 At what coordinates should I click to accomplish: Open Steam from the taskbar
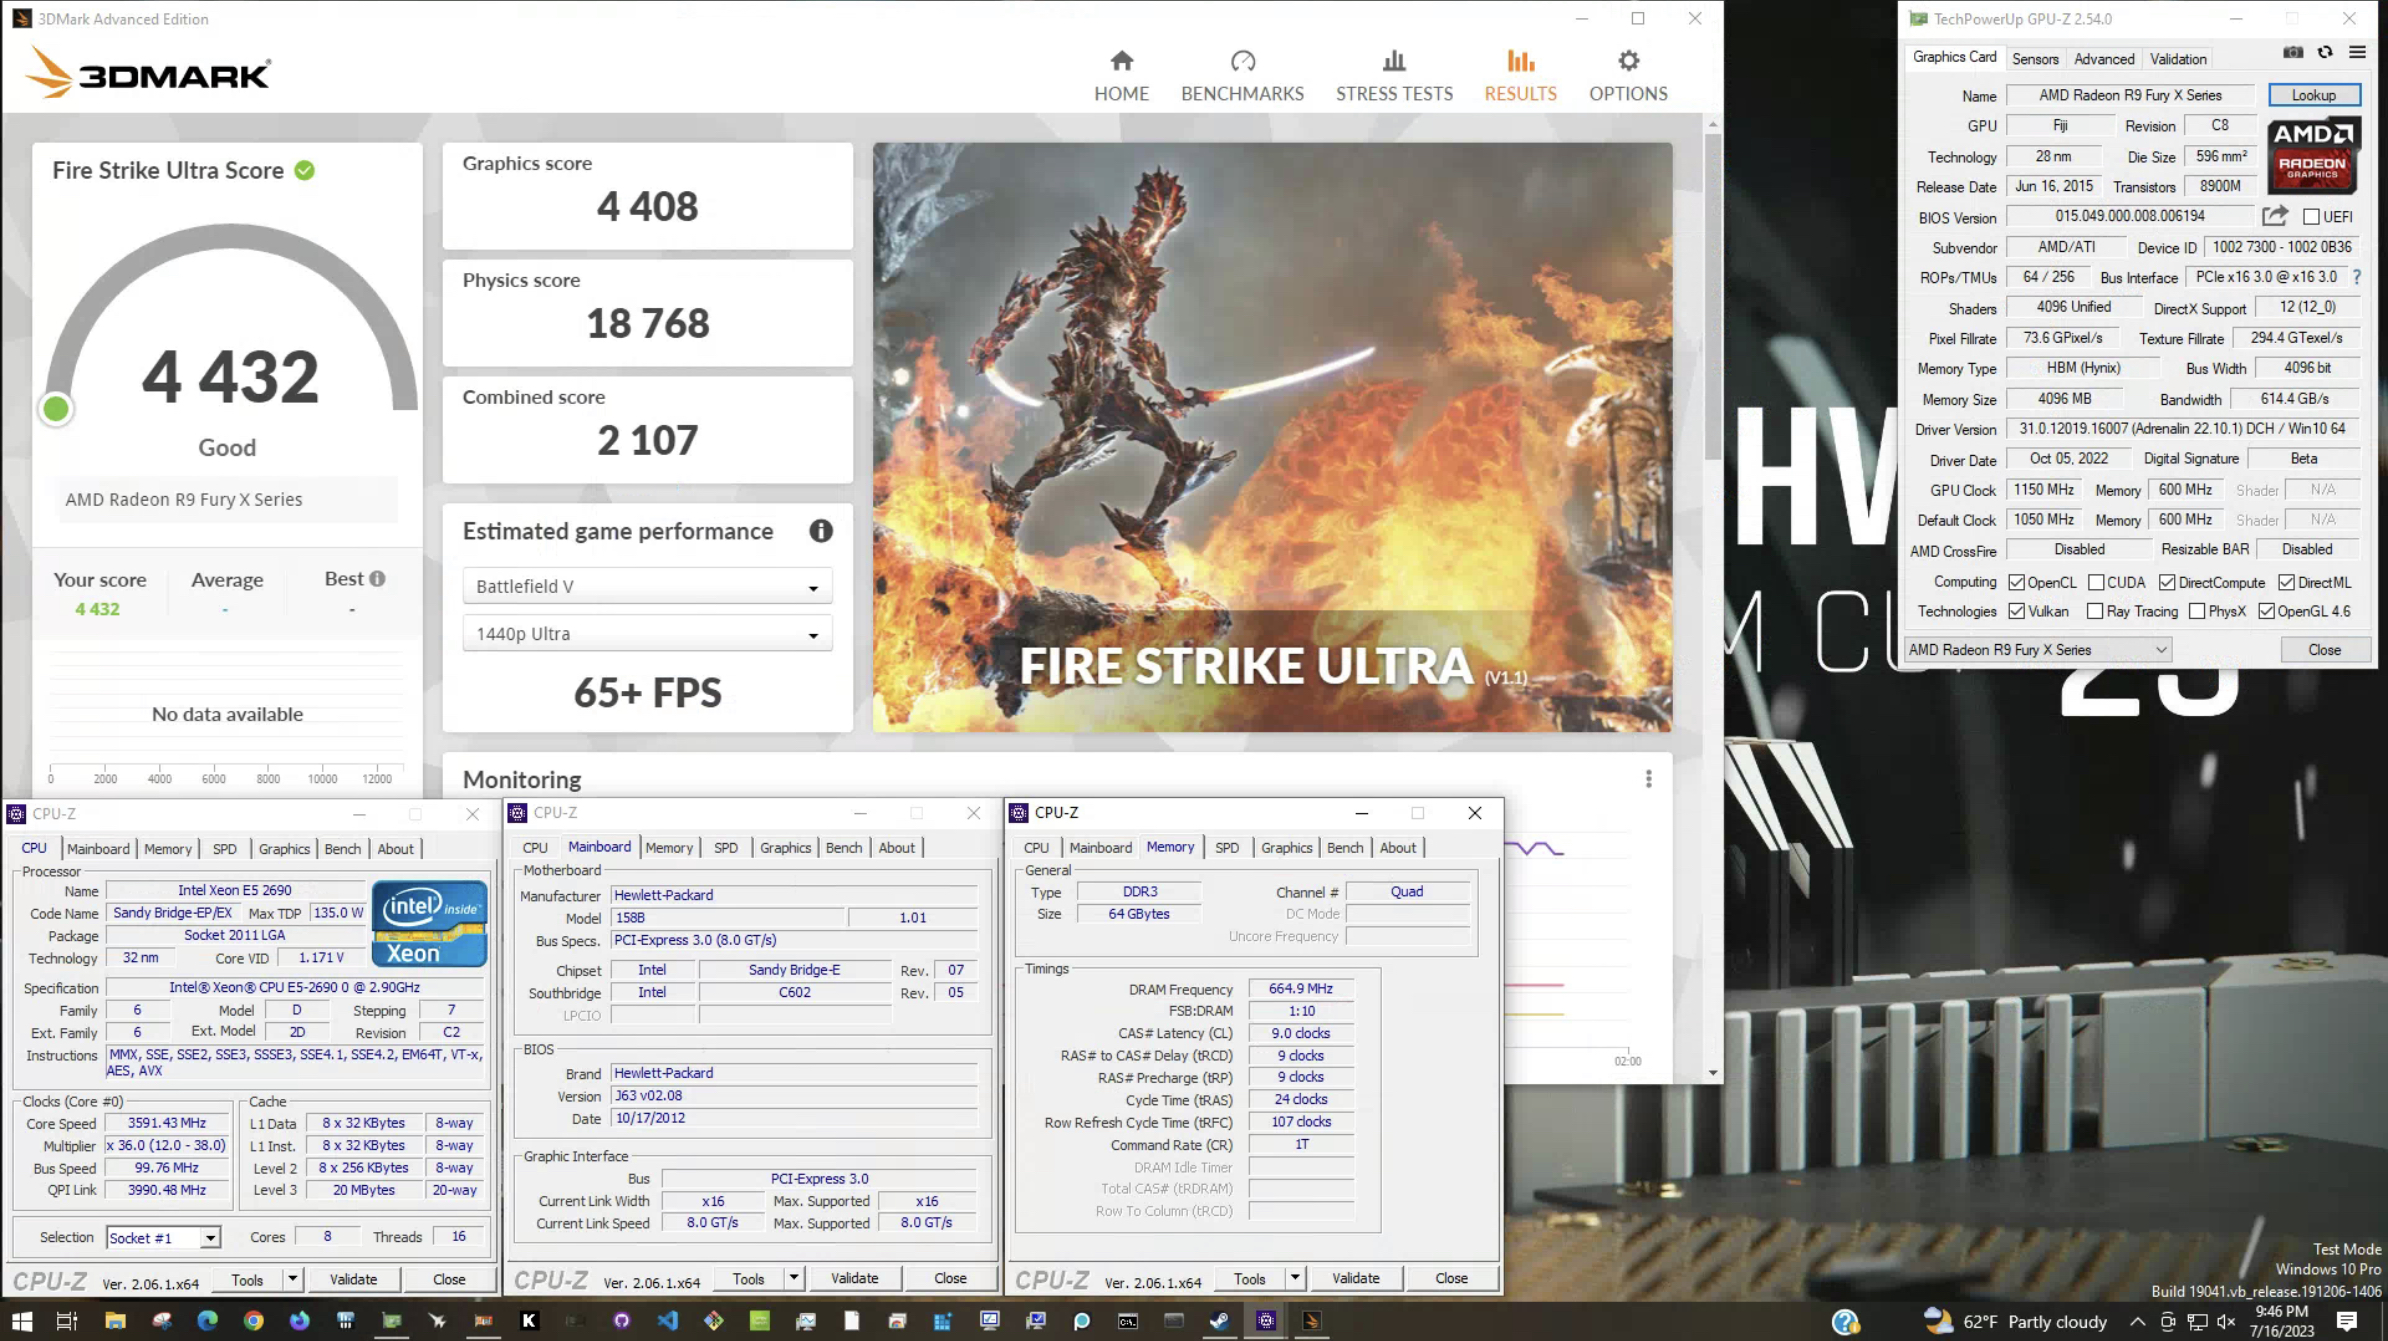pyautogui.click(x=1219, y=1321)
